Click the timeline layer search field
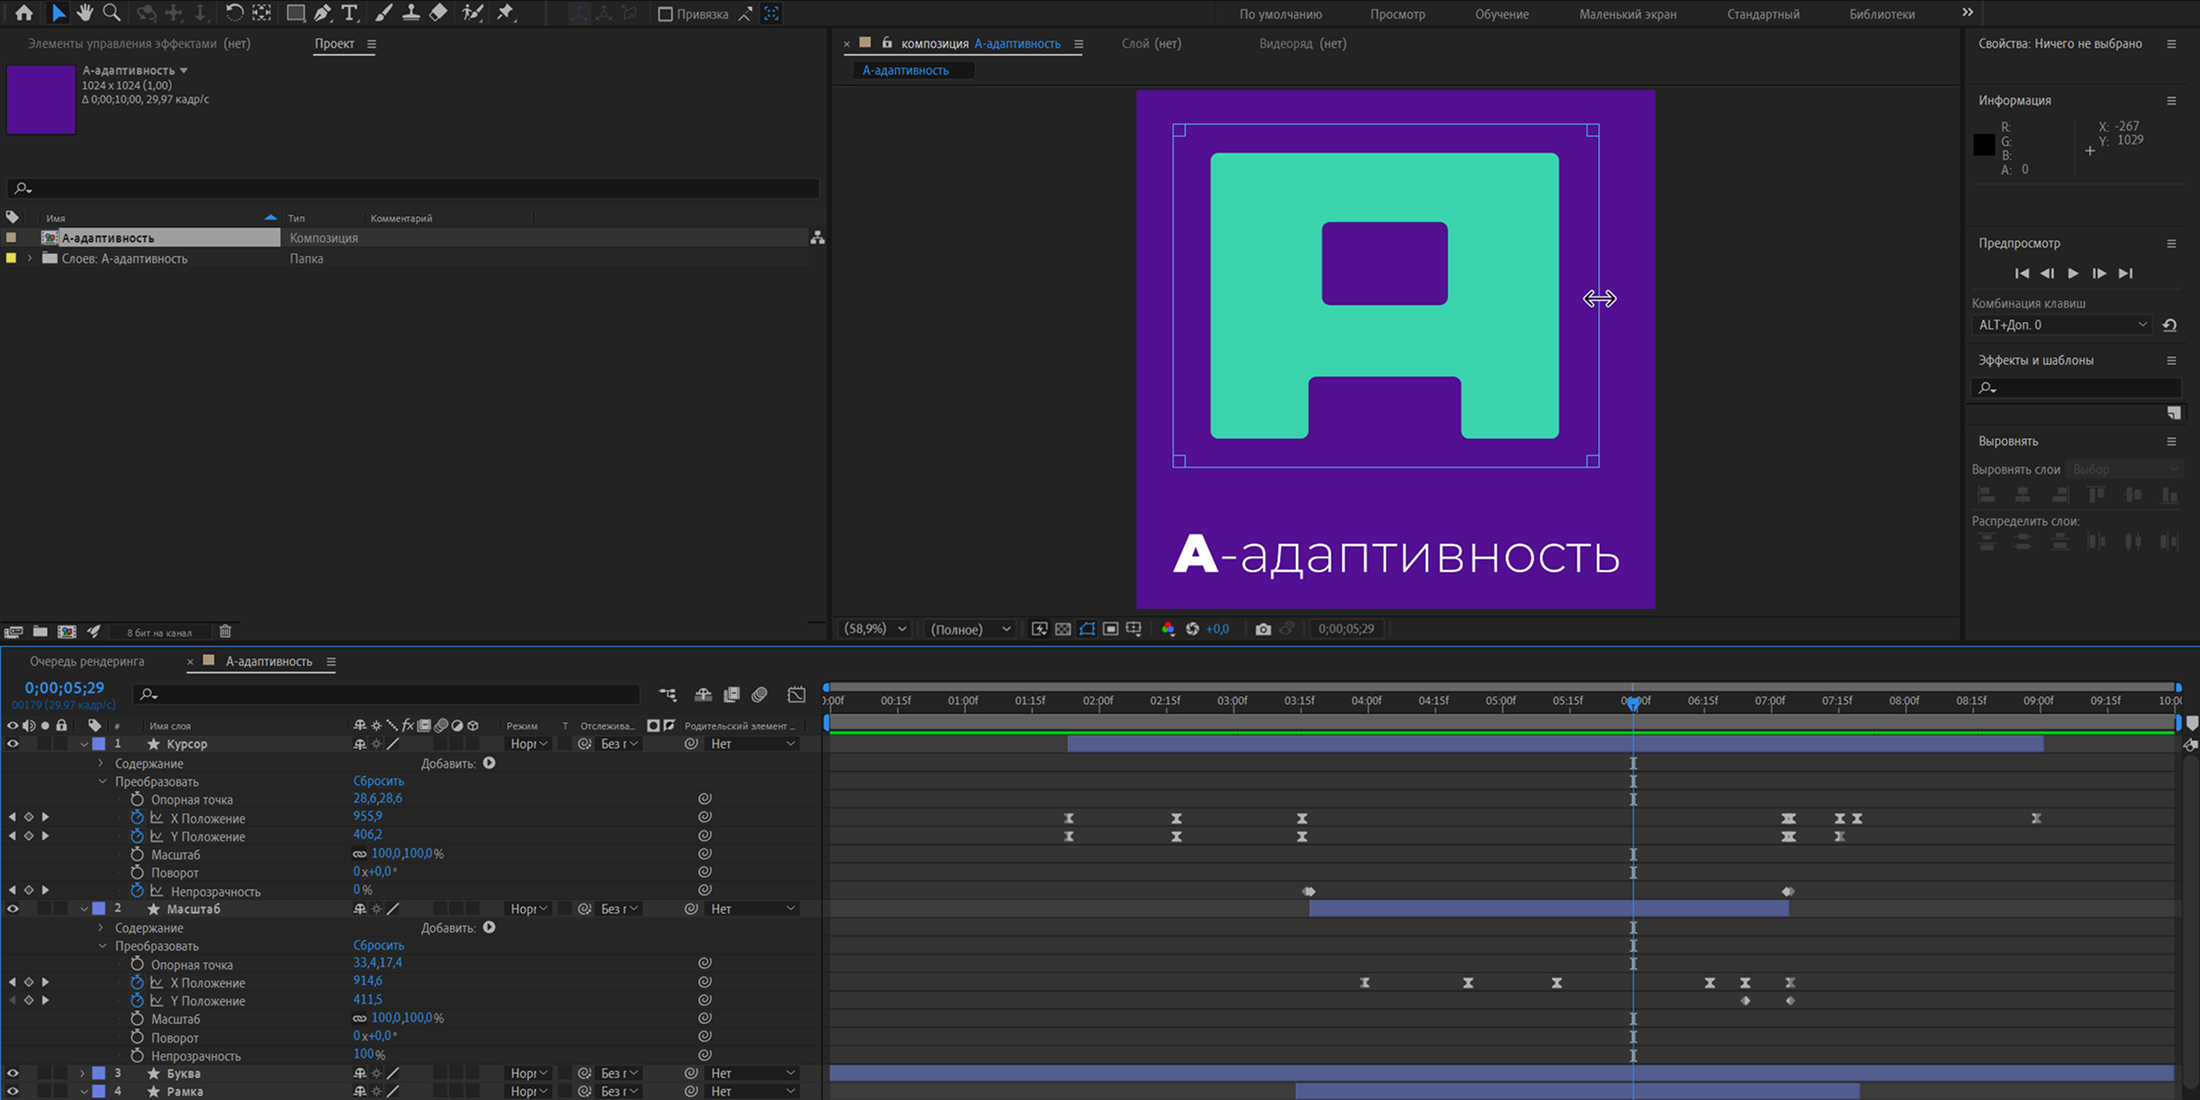Image resolution: width=2200 pixels, height=1100 pixels. (x=390, y=694)
